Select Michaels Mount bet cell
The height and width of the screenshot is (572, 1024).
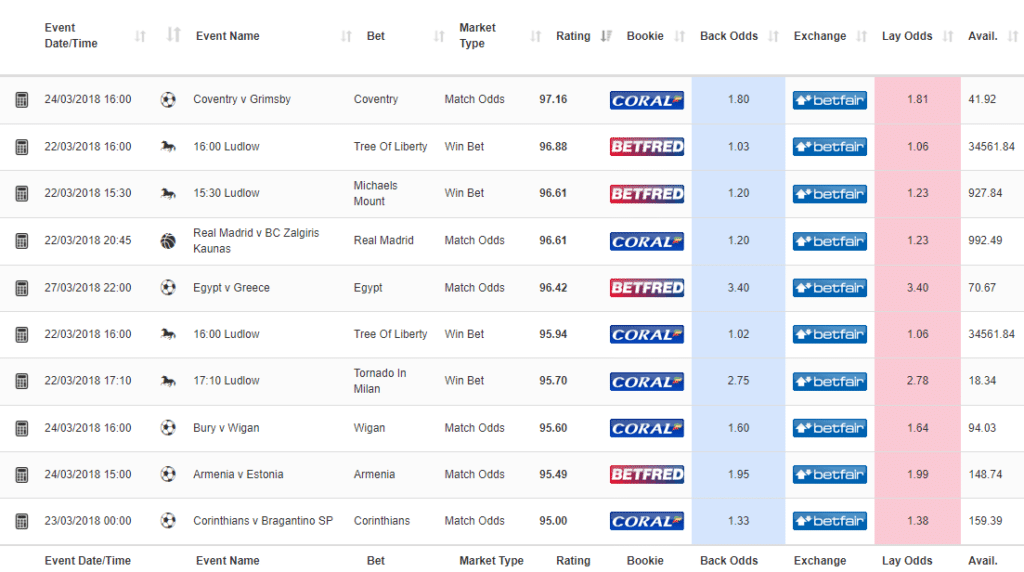coord(376,193)
